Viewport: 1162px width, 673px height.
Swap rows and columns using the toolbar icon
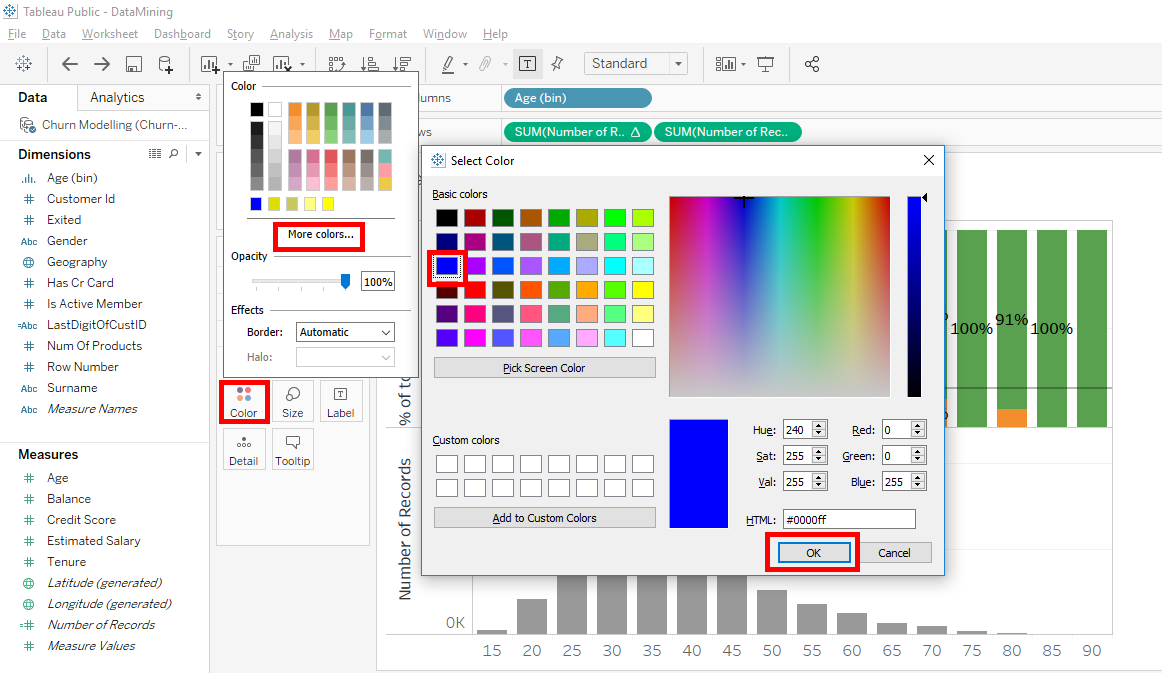pyautogui.click(x=337, y=64)
